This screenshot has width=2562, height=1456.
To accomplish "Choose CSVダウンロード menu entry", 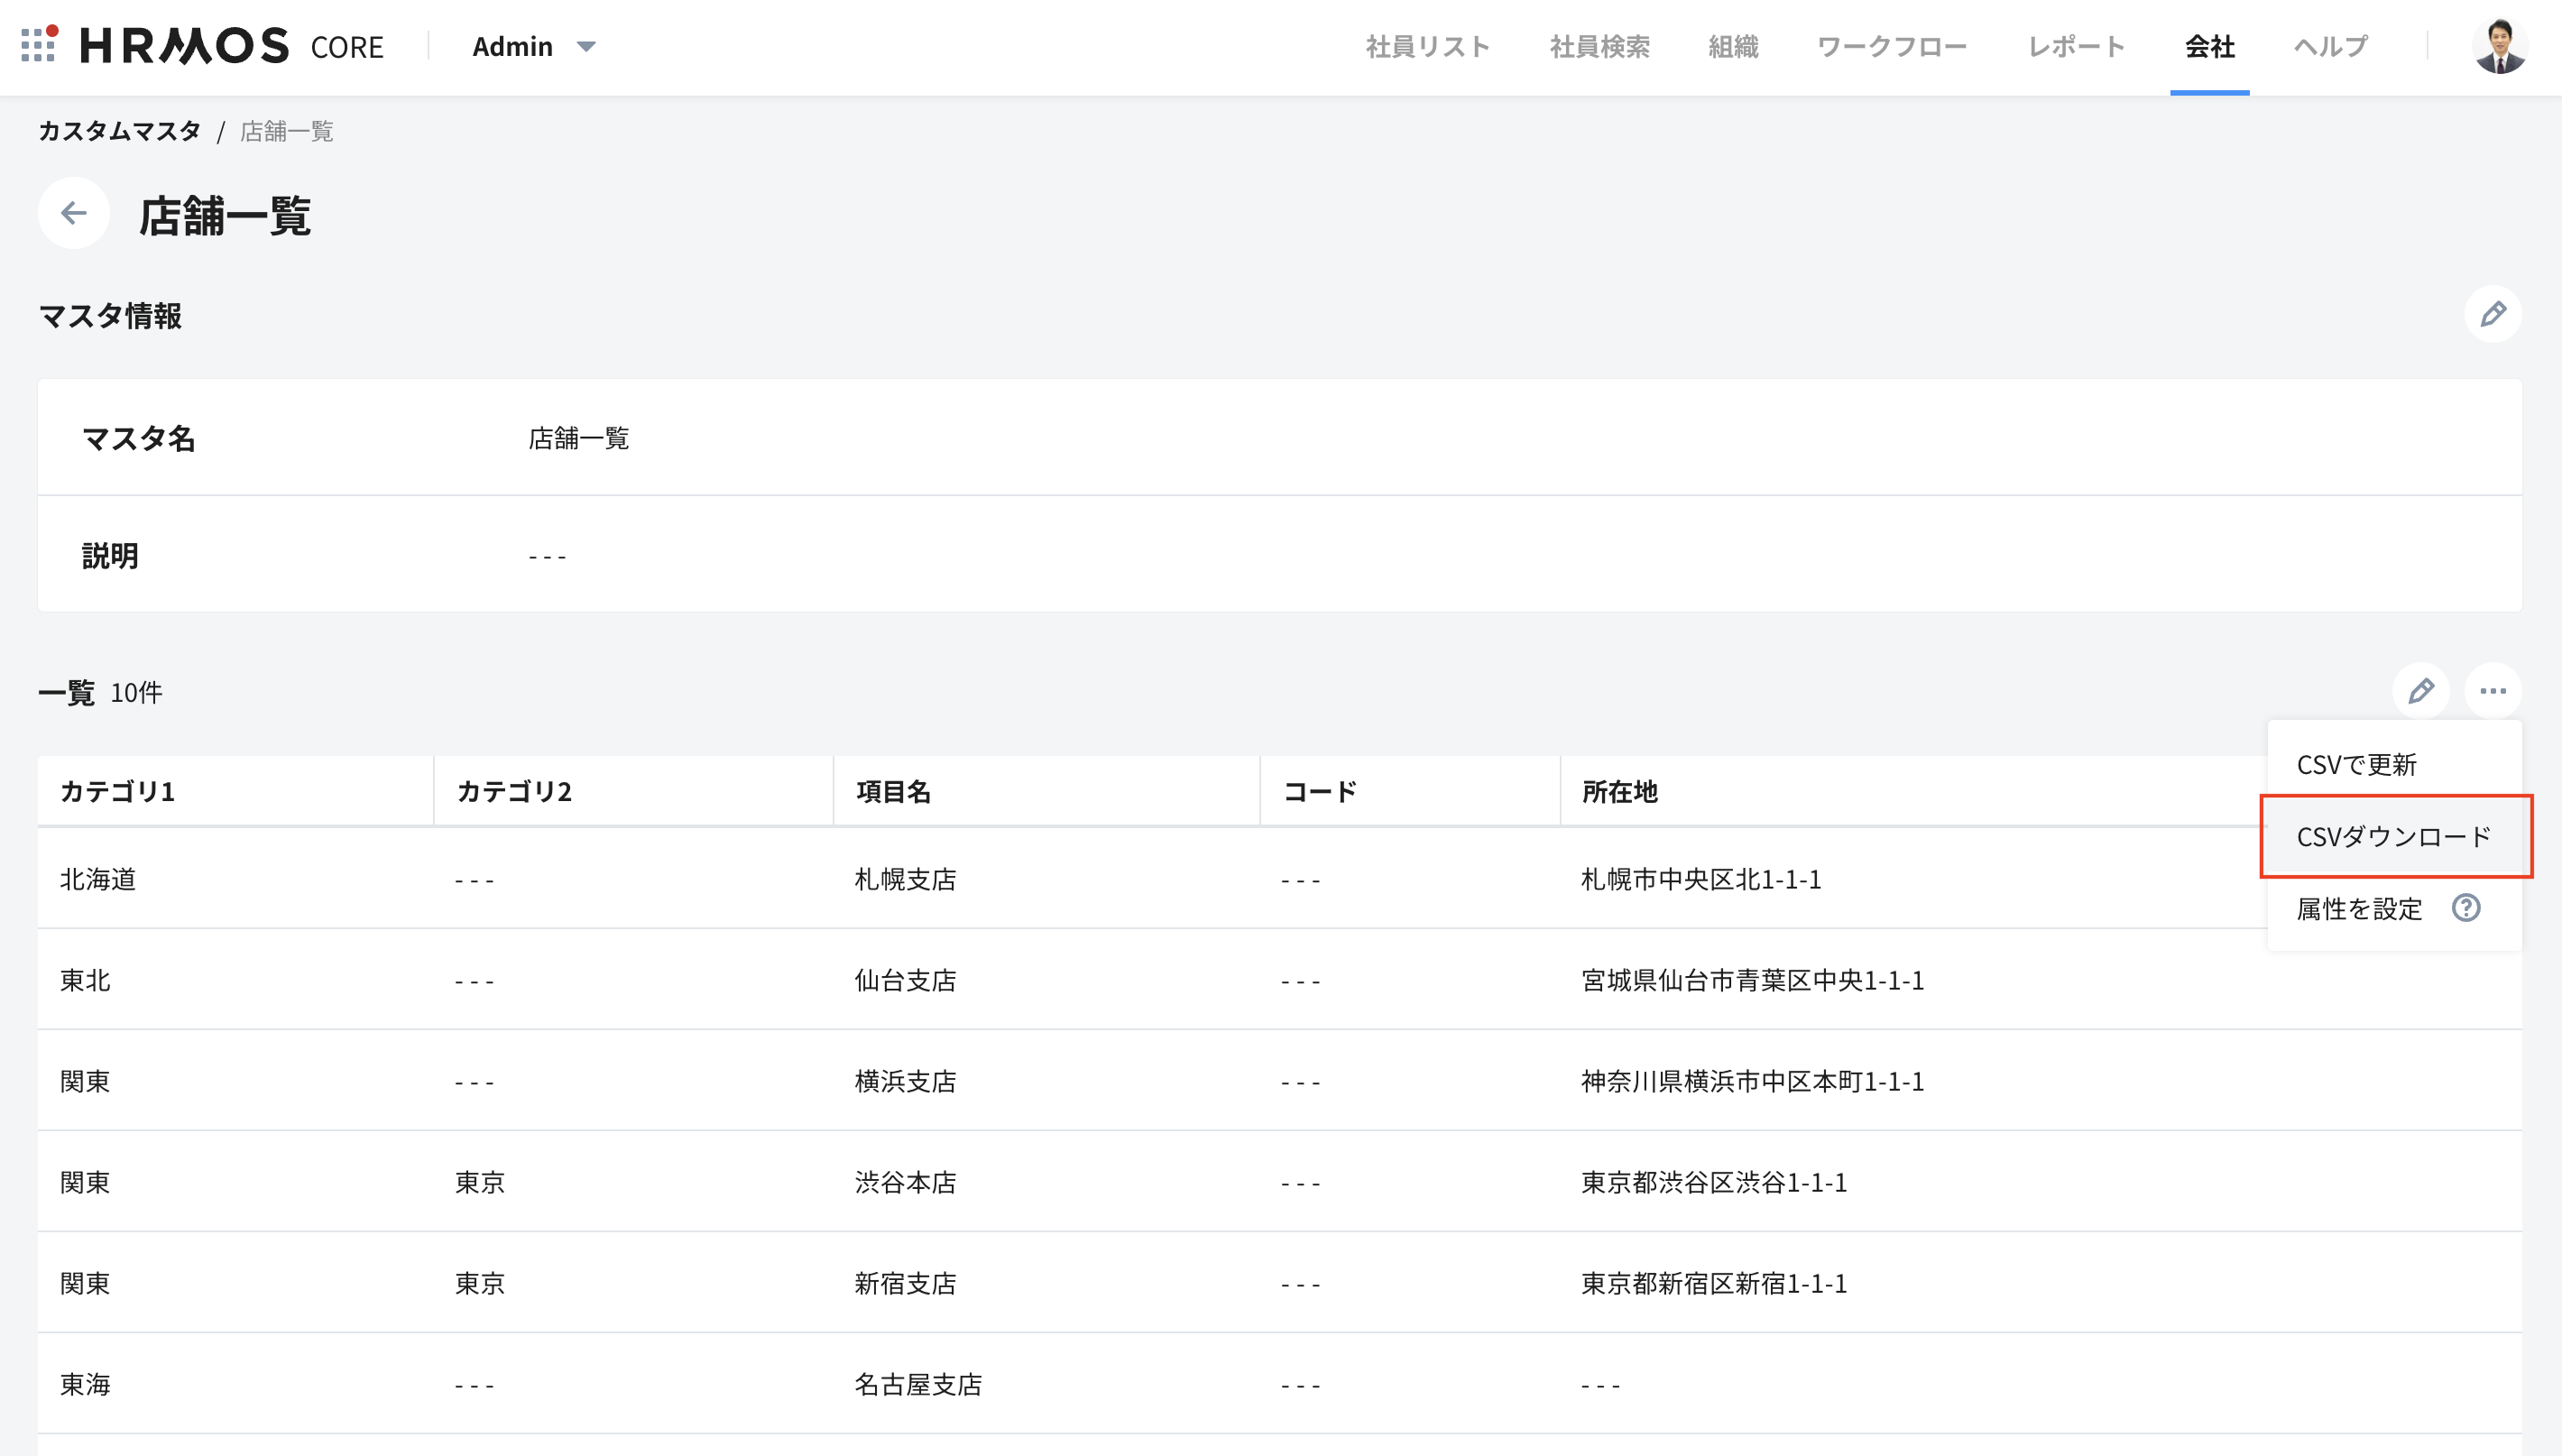I will point(2393,837).
